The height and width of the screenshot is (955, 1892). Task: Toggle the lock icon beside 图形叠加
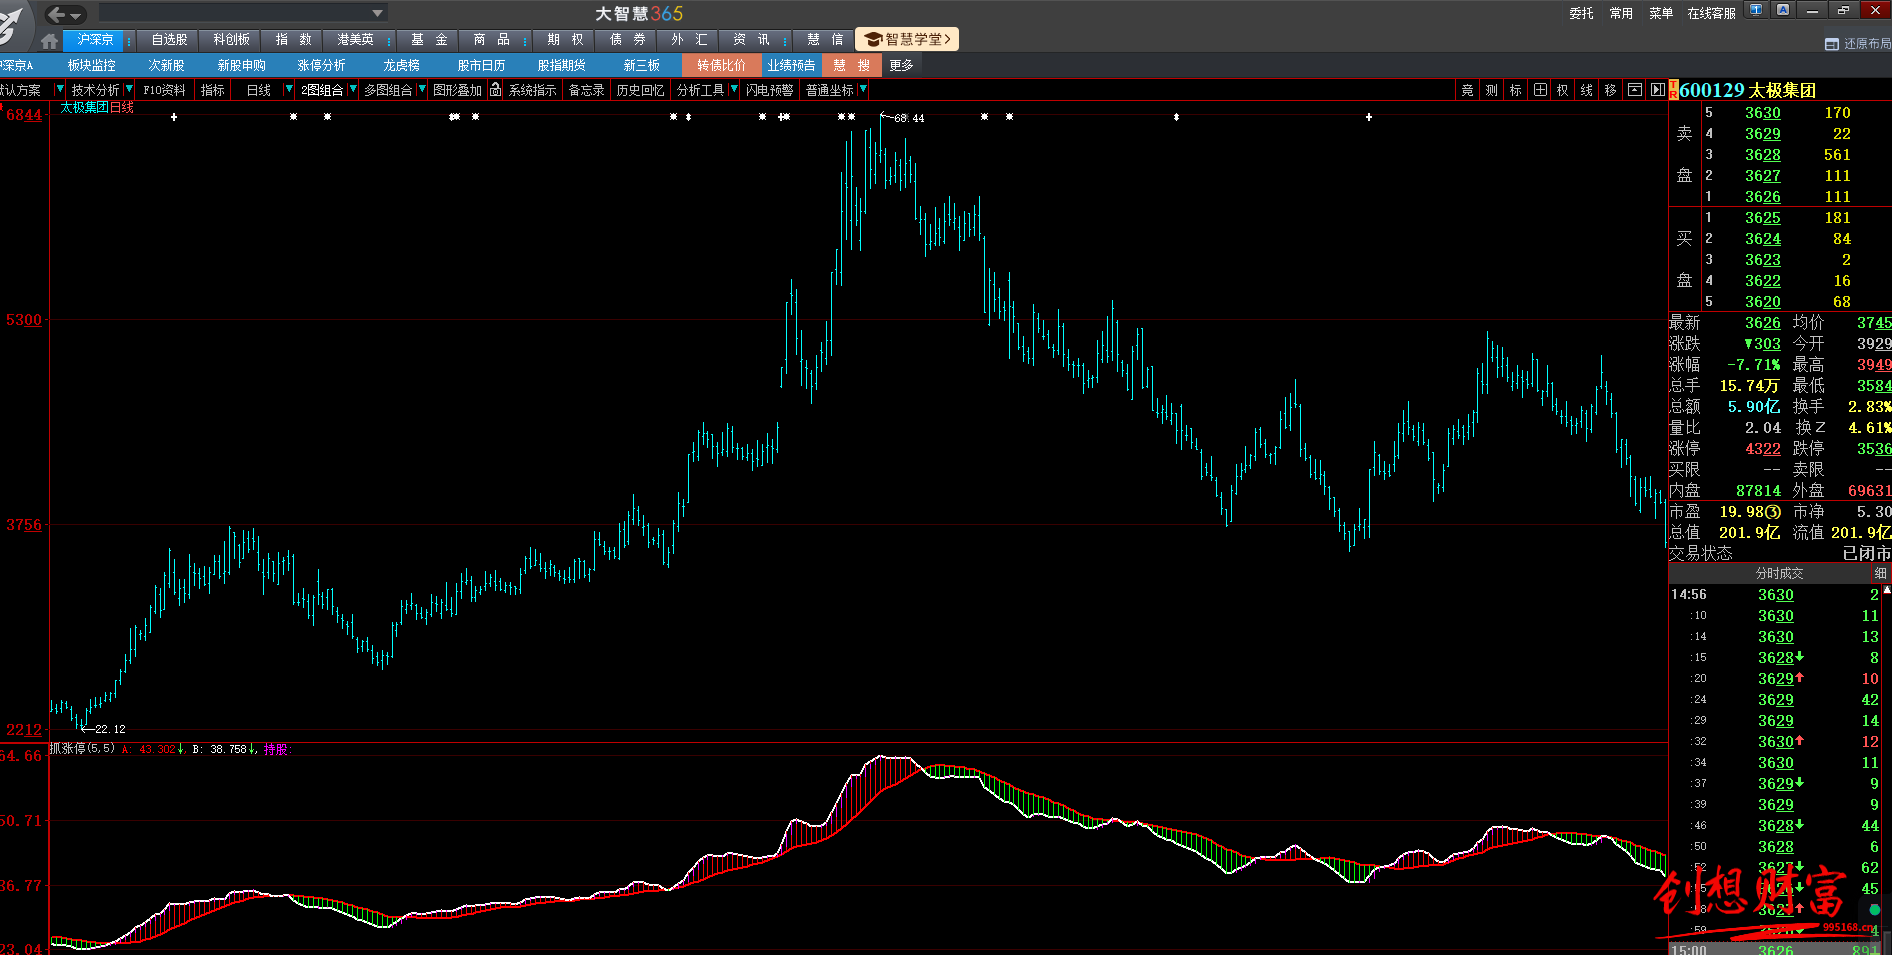coord(495,90)
